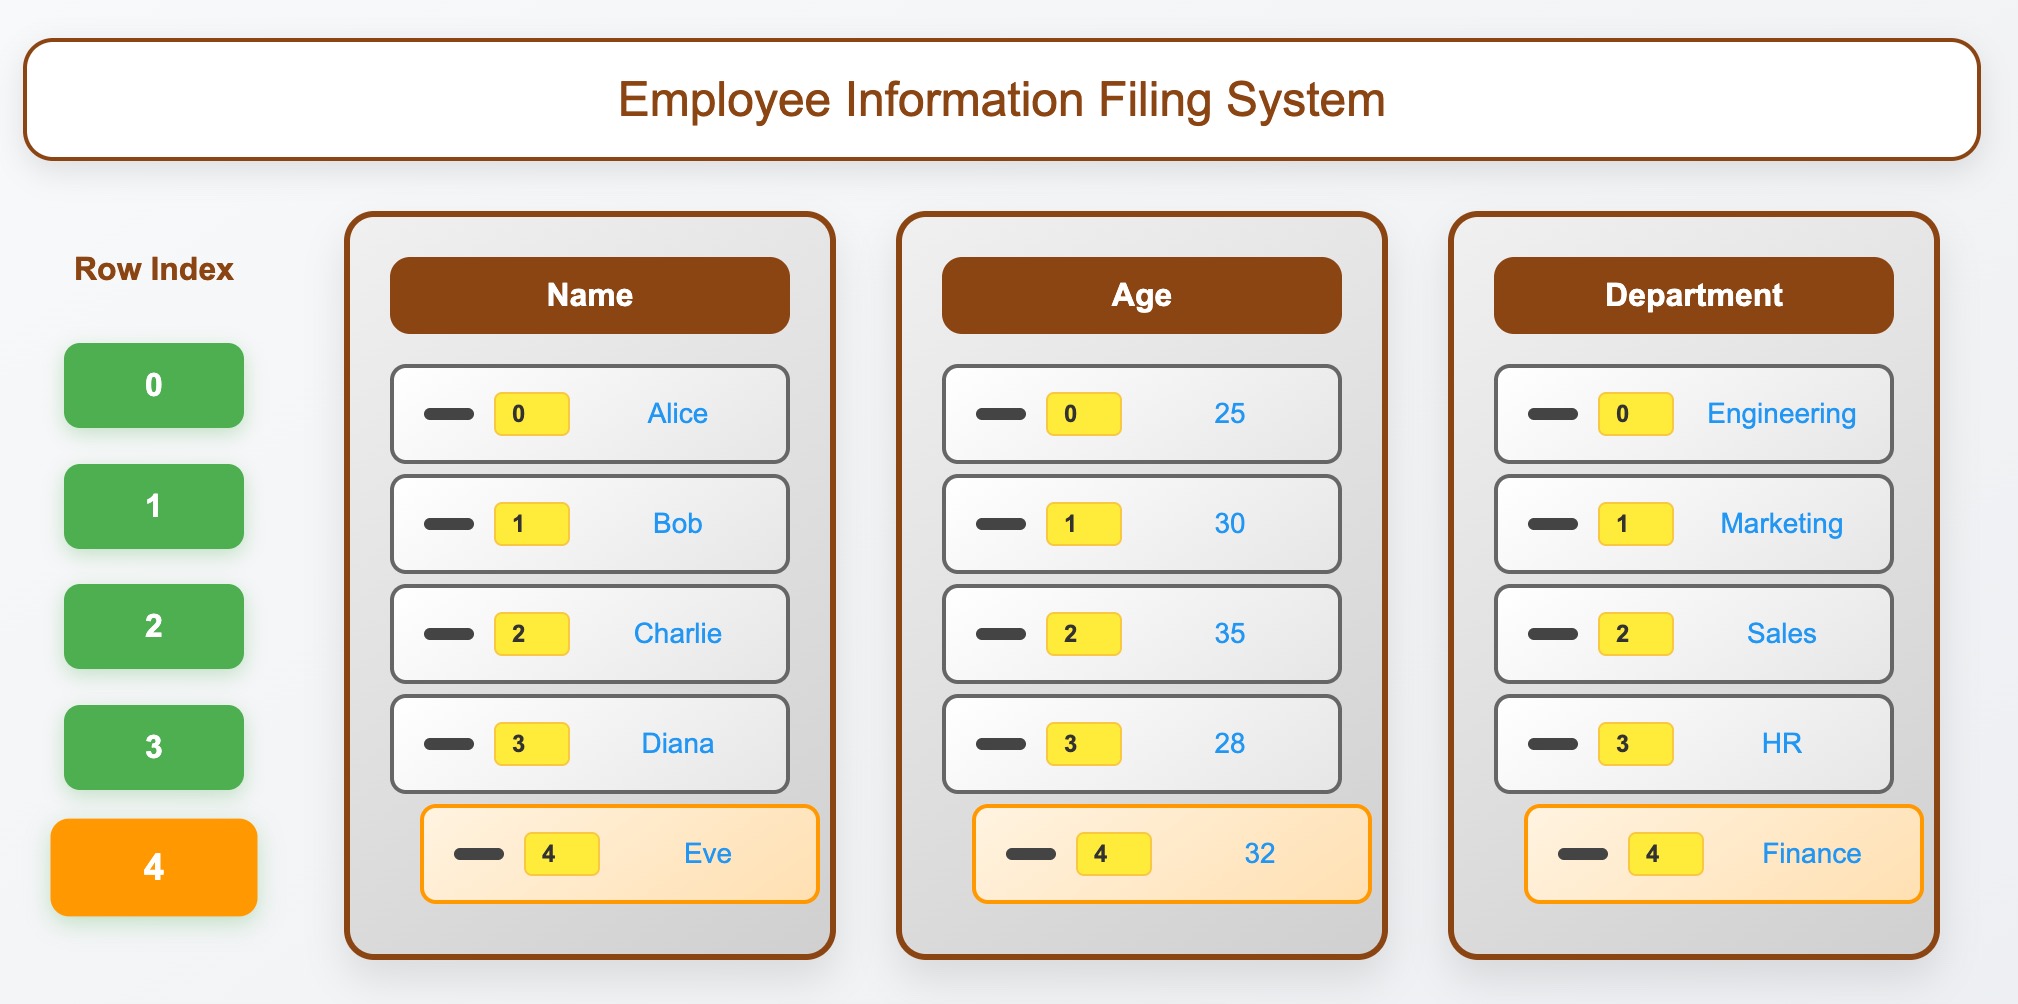The height and width of the screenshot is (1004, 2018).
Task: Click the orange row index 4 button
Action: [x=154, y=867]
